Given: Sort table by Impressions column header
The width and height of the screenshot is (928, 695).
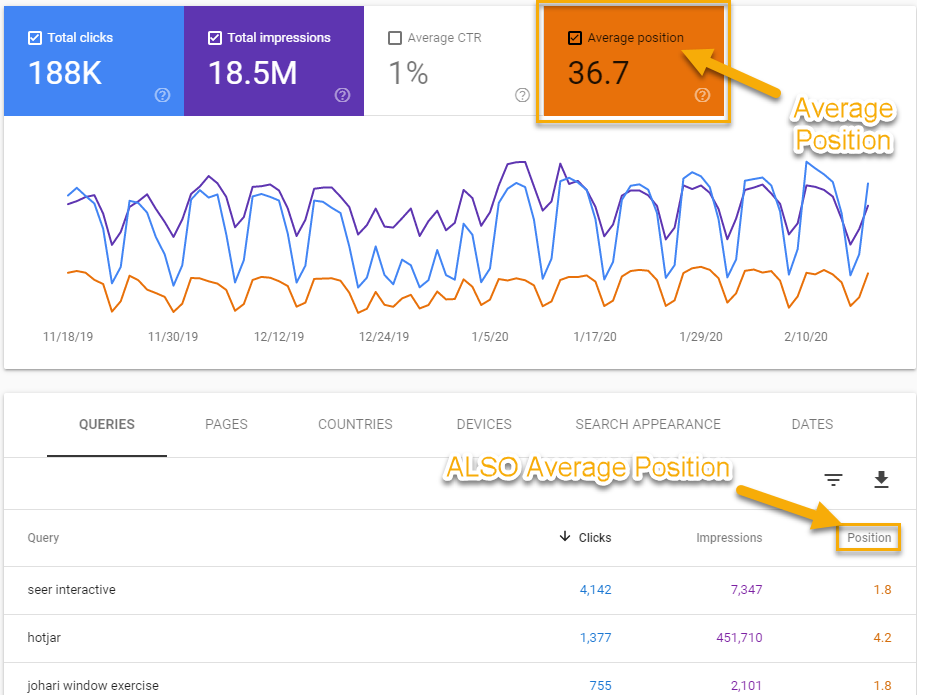Looking at the screenshot, I should (729, 538).
